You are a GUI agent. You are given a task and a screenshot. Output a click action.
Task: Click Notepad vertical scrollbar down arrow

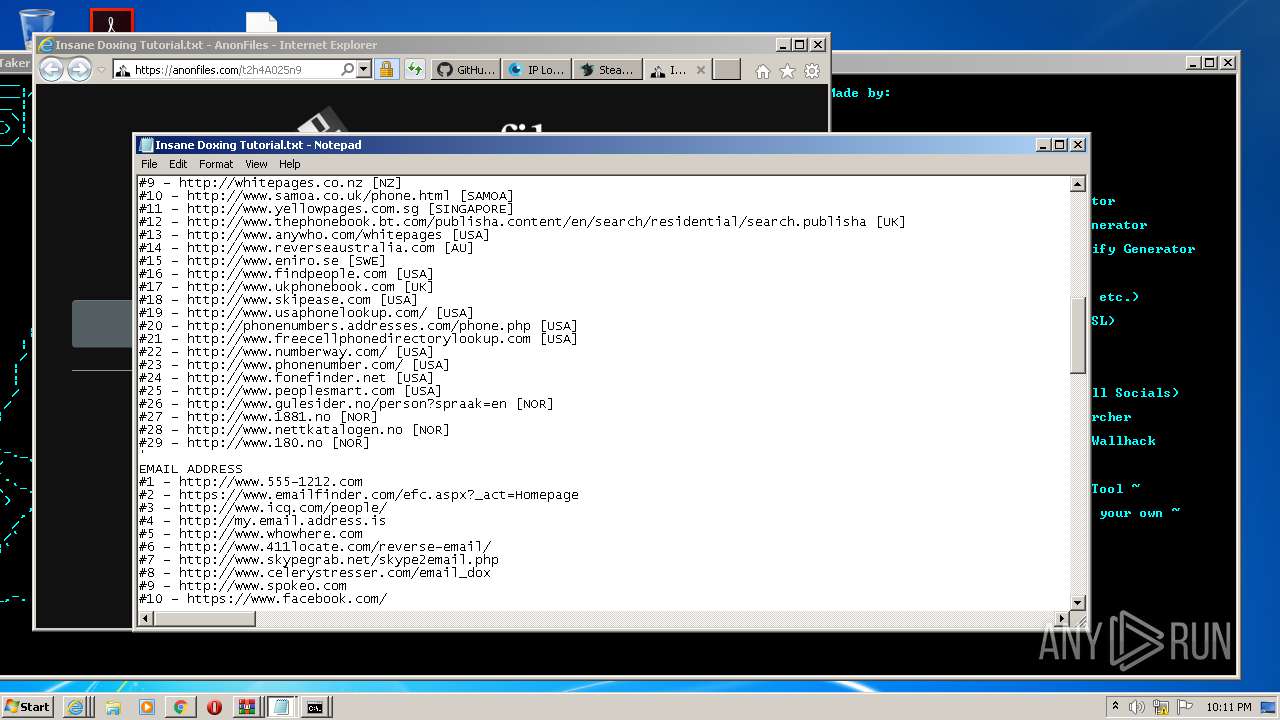[1078, 602]
